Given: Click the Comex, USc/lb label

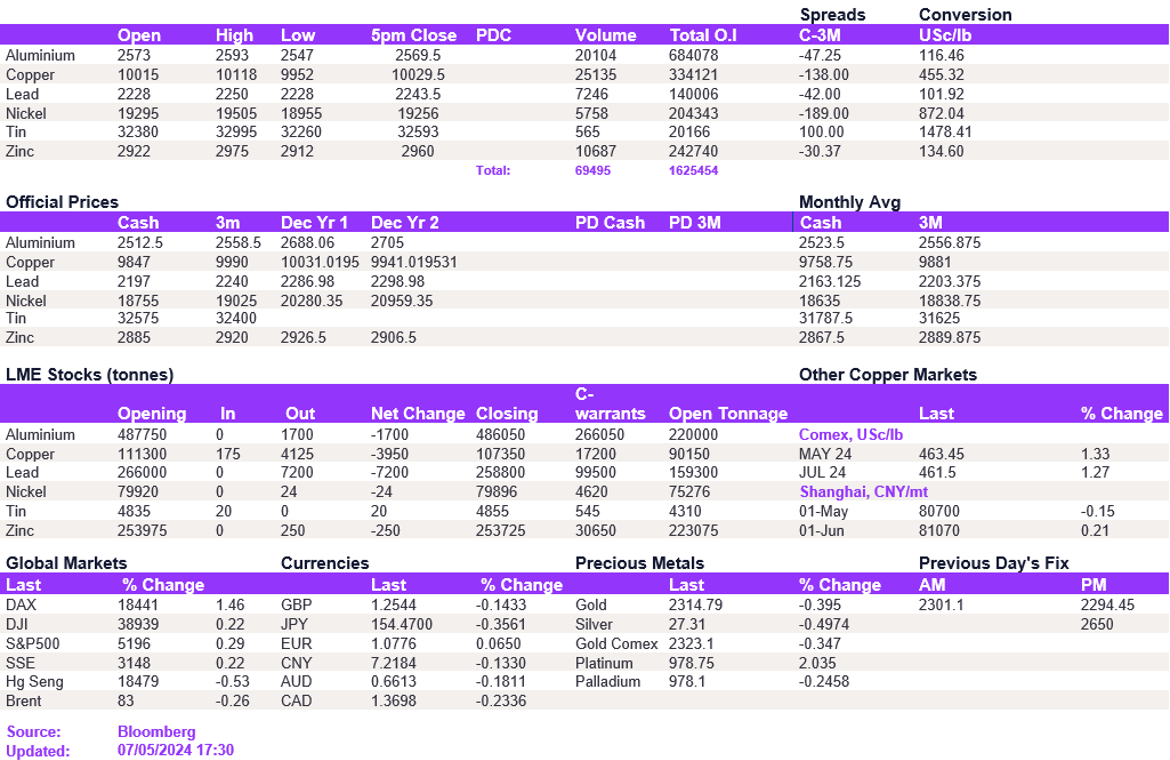Looking at the screenshot, I should coord(851,435).
